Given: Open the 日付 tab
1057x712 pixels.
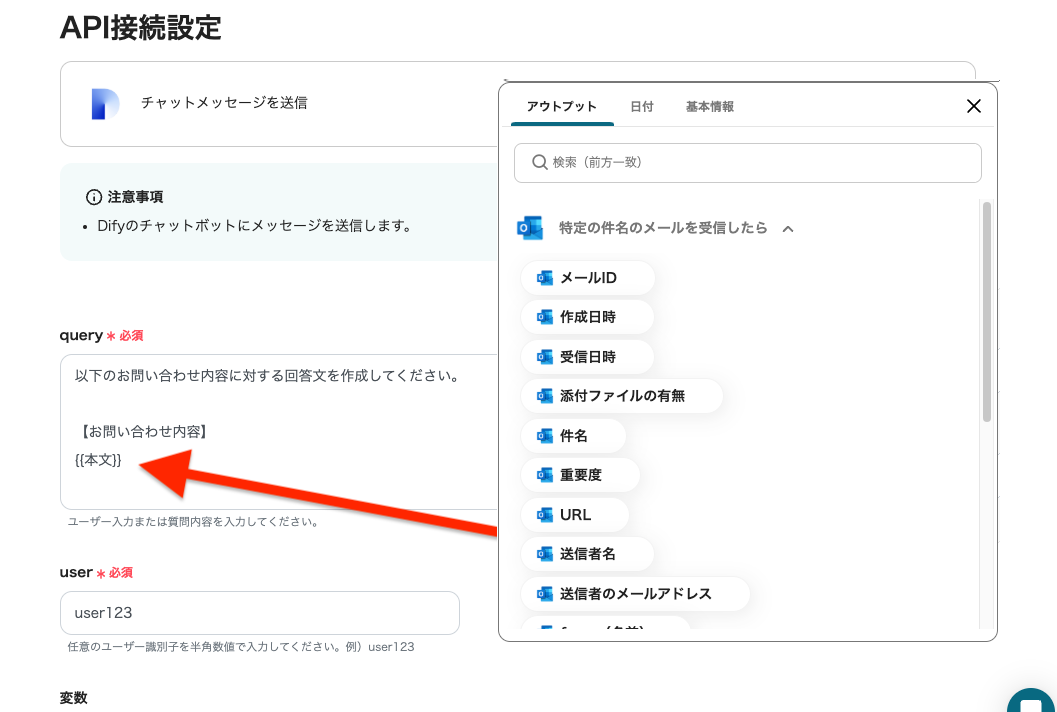Looking at the screenshot, I should pos(642,107).
